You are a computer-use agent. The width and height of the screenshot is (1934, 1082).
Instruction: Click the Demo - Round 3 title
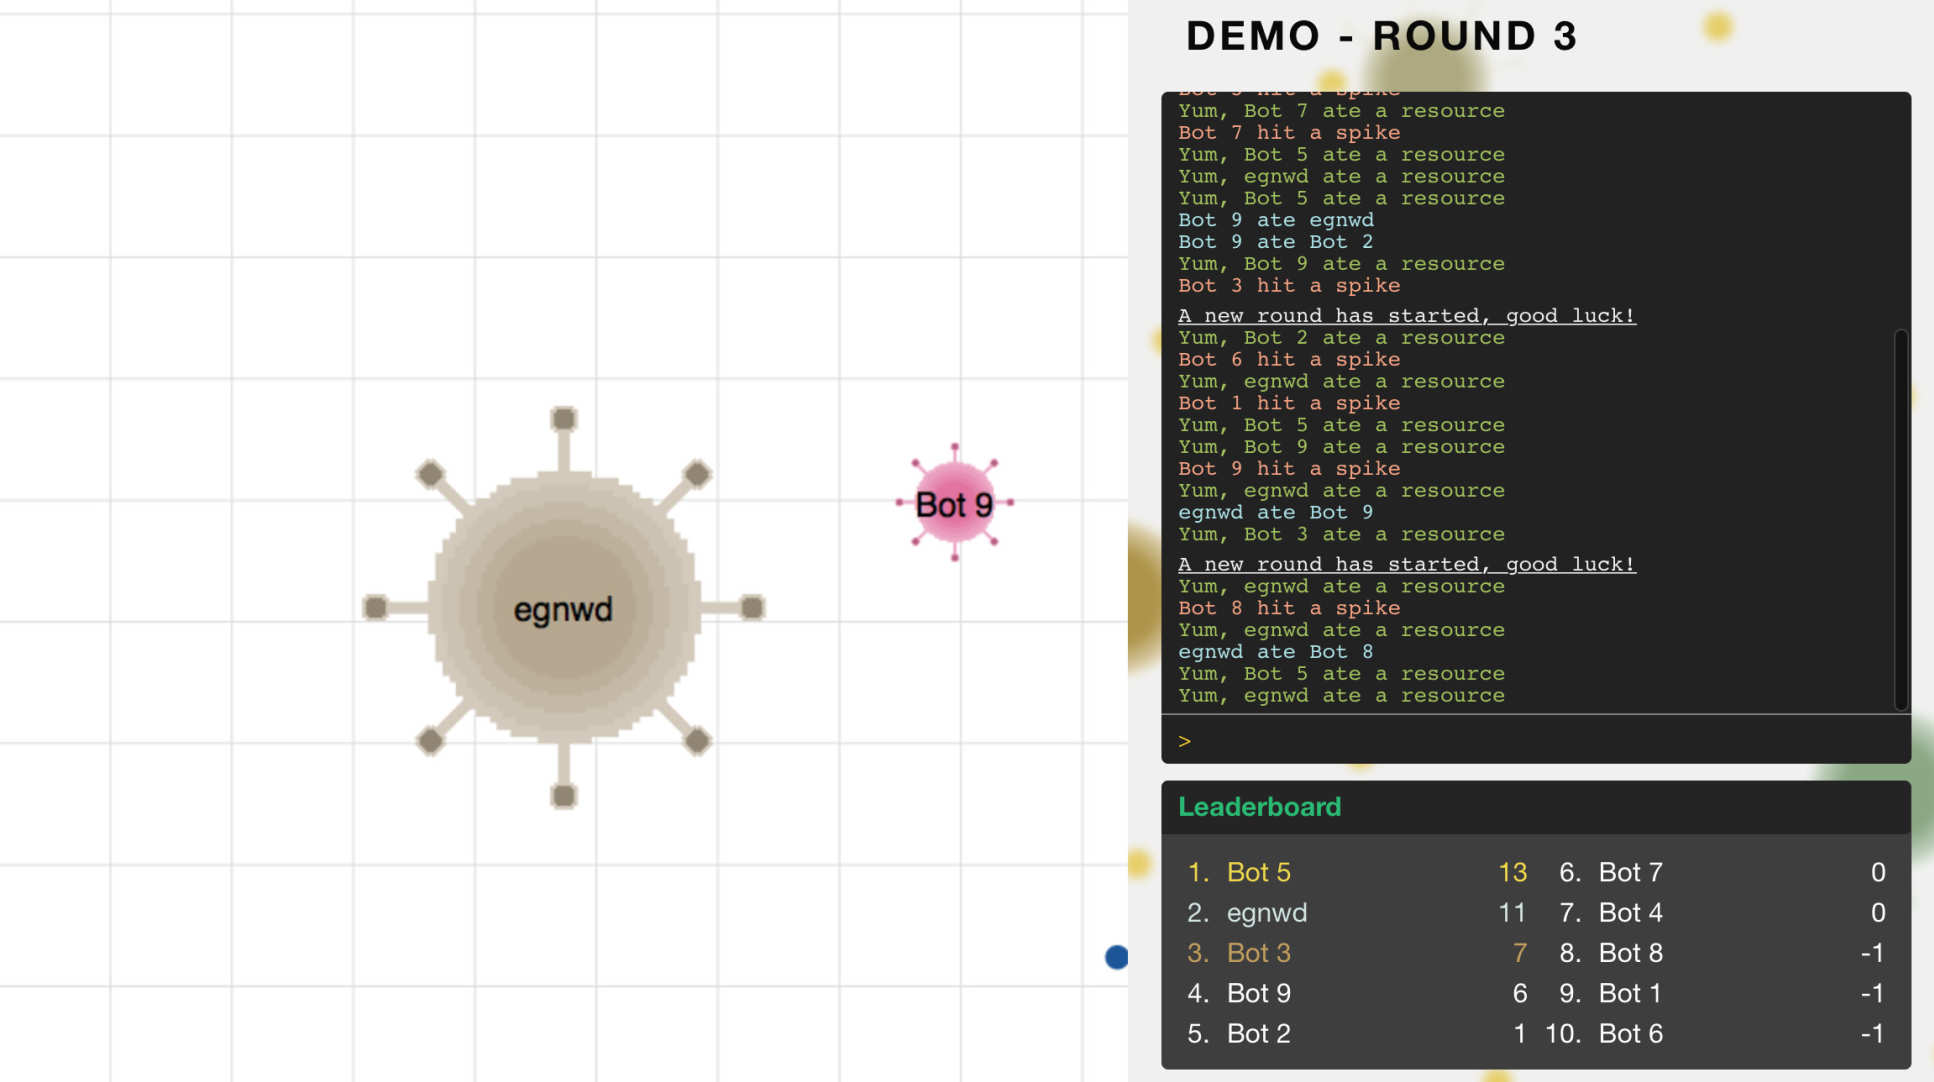click(1380, 36)
